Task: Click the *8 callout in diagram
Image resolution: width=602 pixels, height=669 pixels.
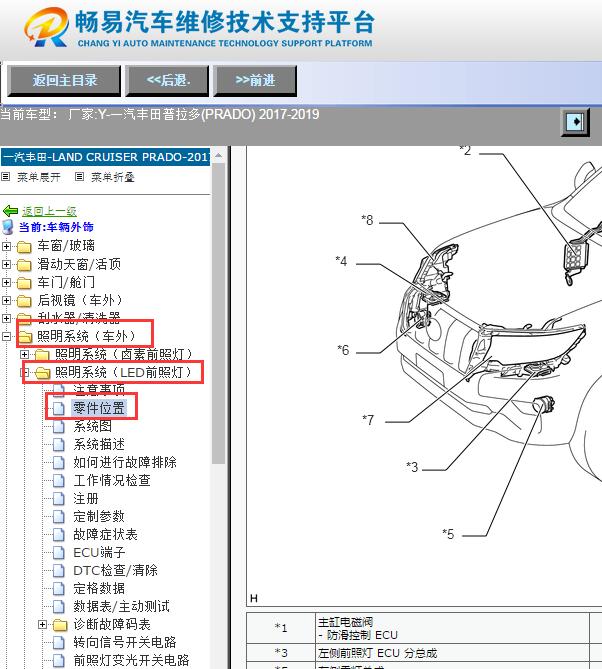Action: [367, 220]
